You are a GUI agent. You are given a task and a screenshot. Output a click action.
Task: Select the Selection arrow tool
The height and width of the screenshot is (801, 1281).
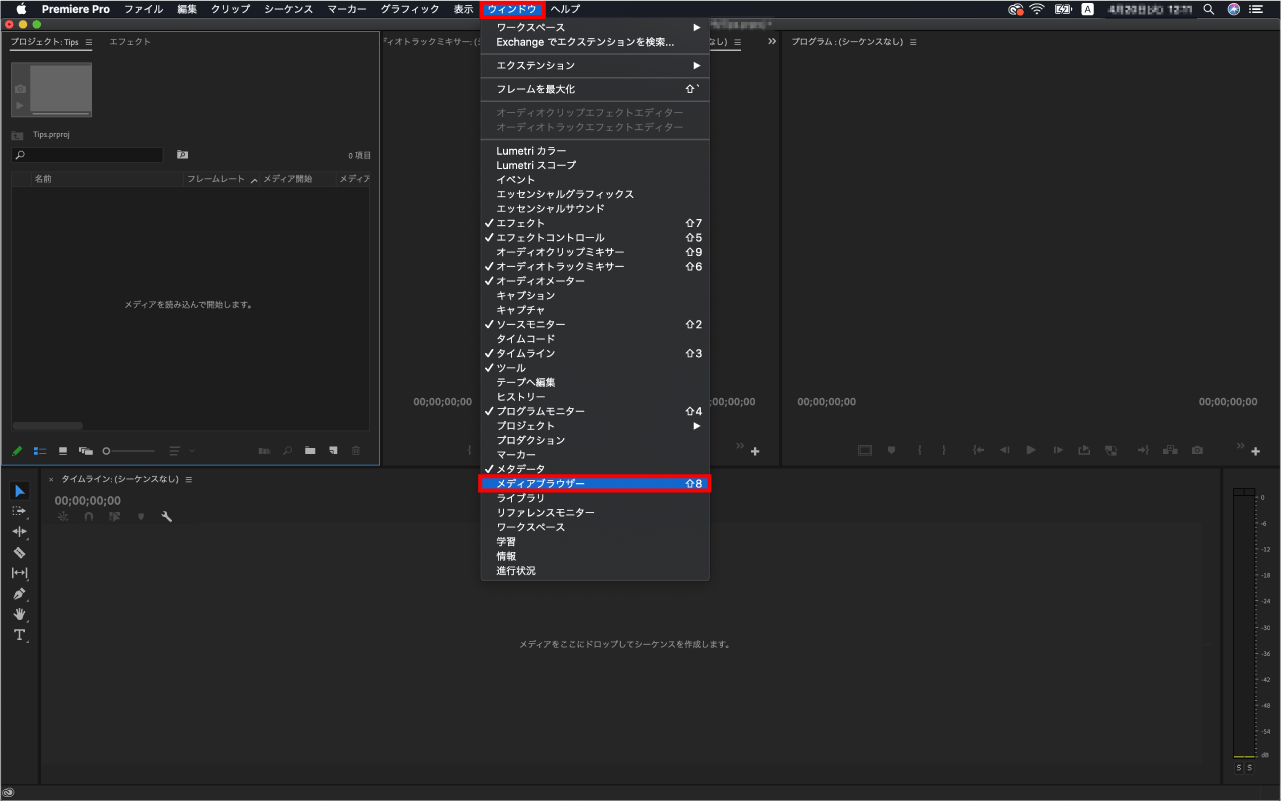point(20,490)
